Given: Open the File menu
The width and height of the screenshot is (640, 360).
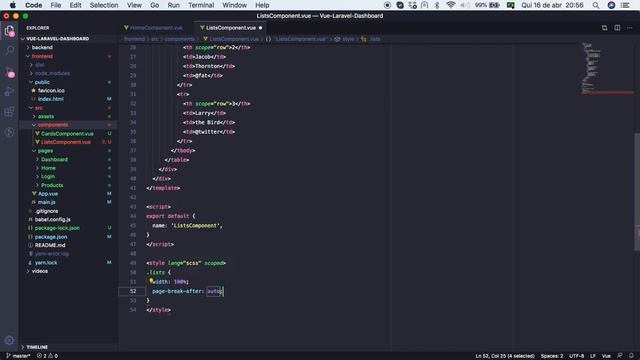Looking at the screenshot, I should [x=56, y=5].
